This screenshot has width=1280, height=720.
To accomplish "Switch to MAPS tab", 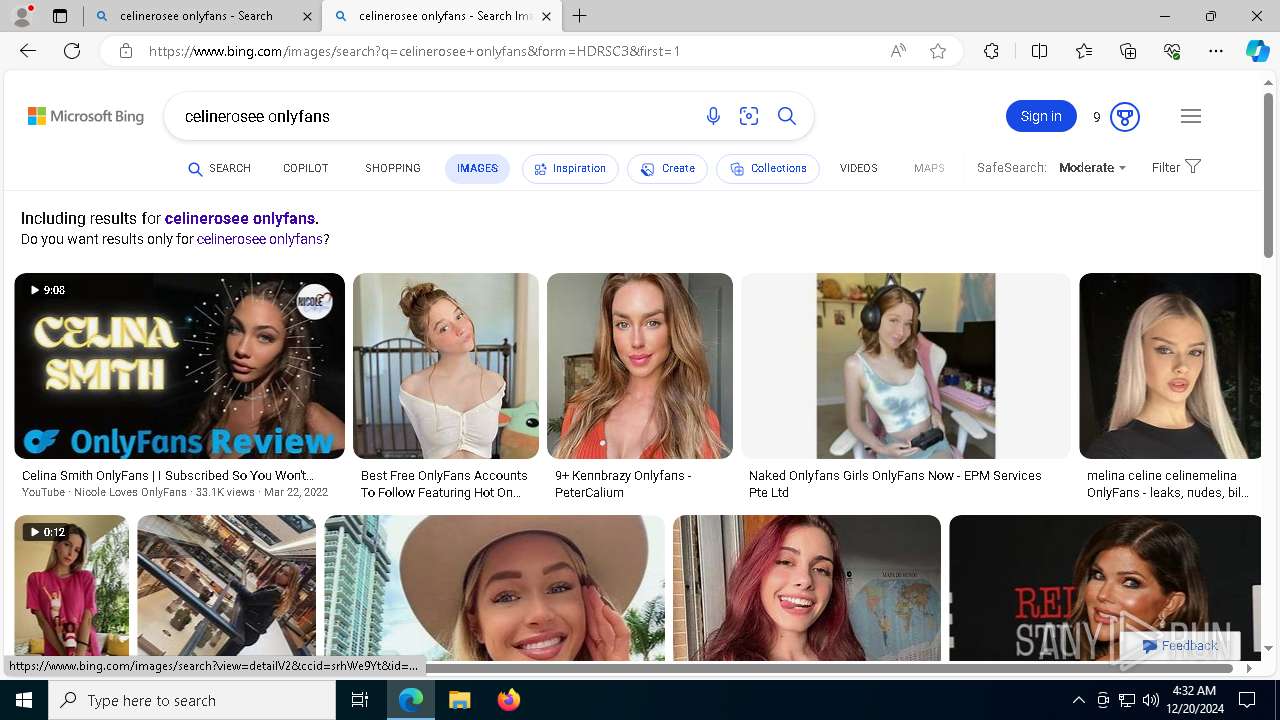I will [x=929, y=169].
